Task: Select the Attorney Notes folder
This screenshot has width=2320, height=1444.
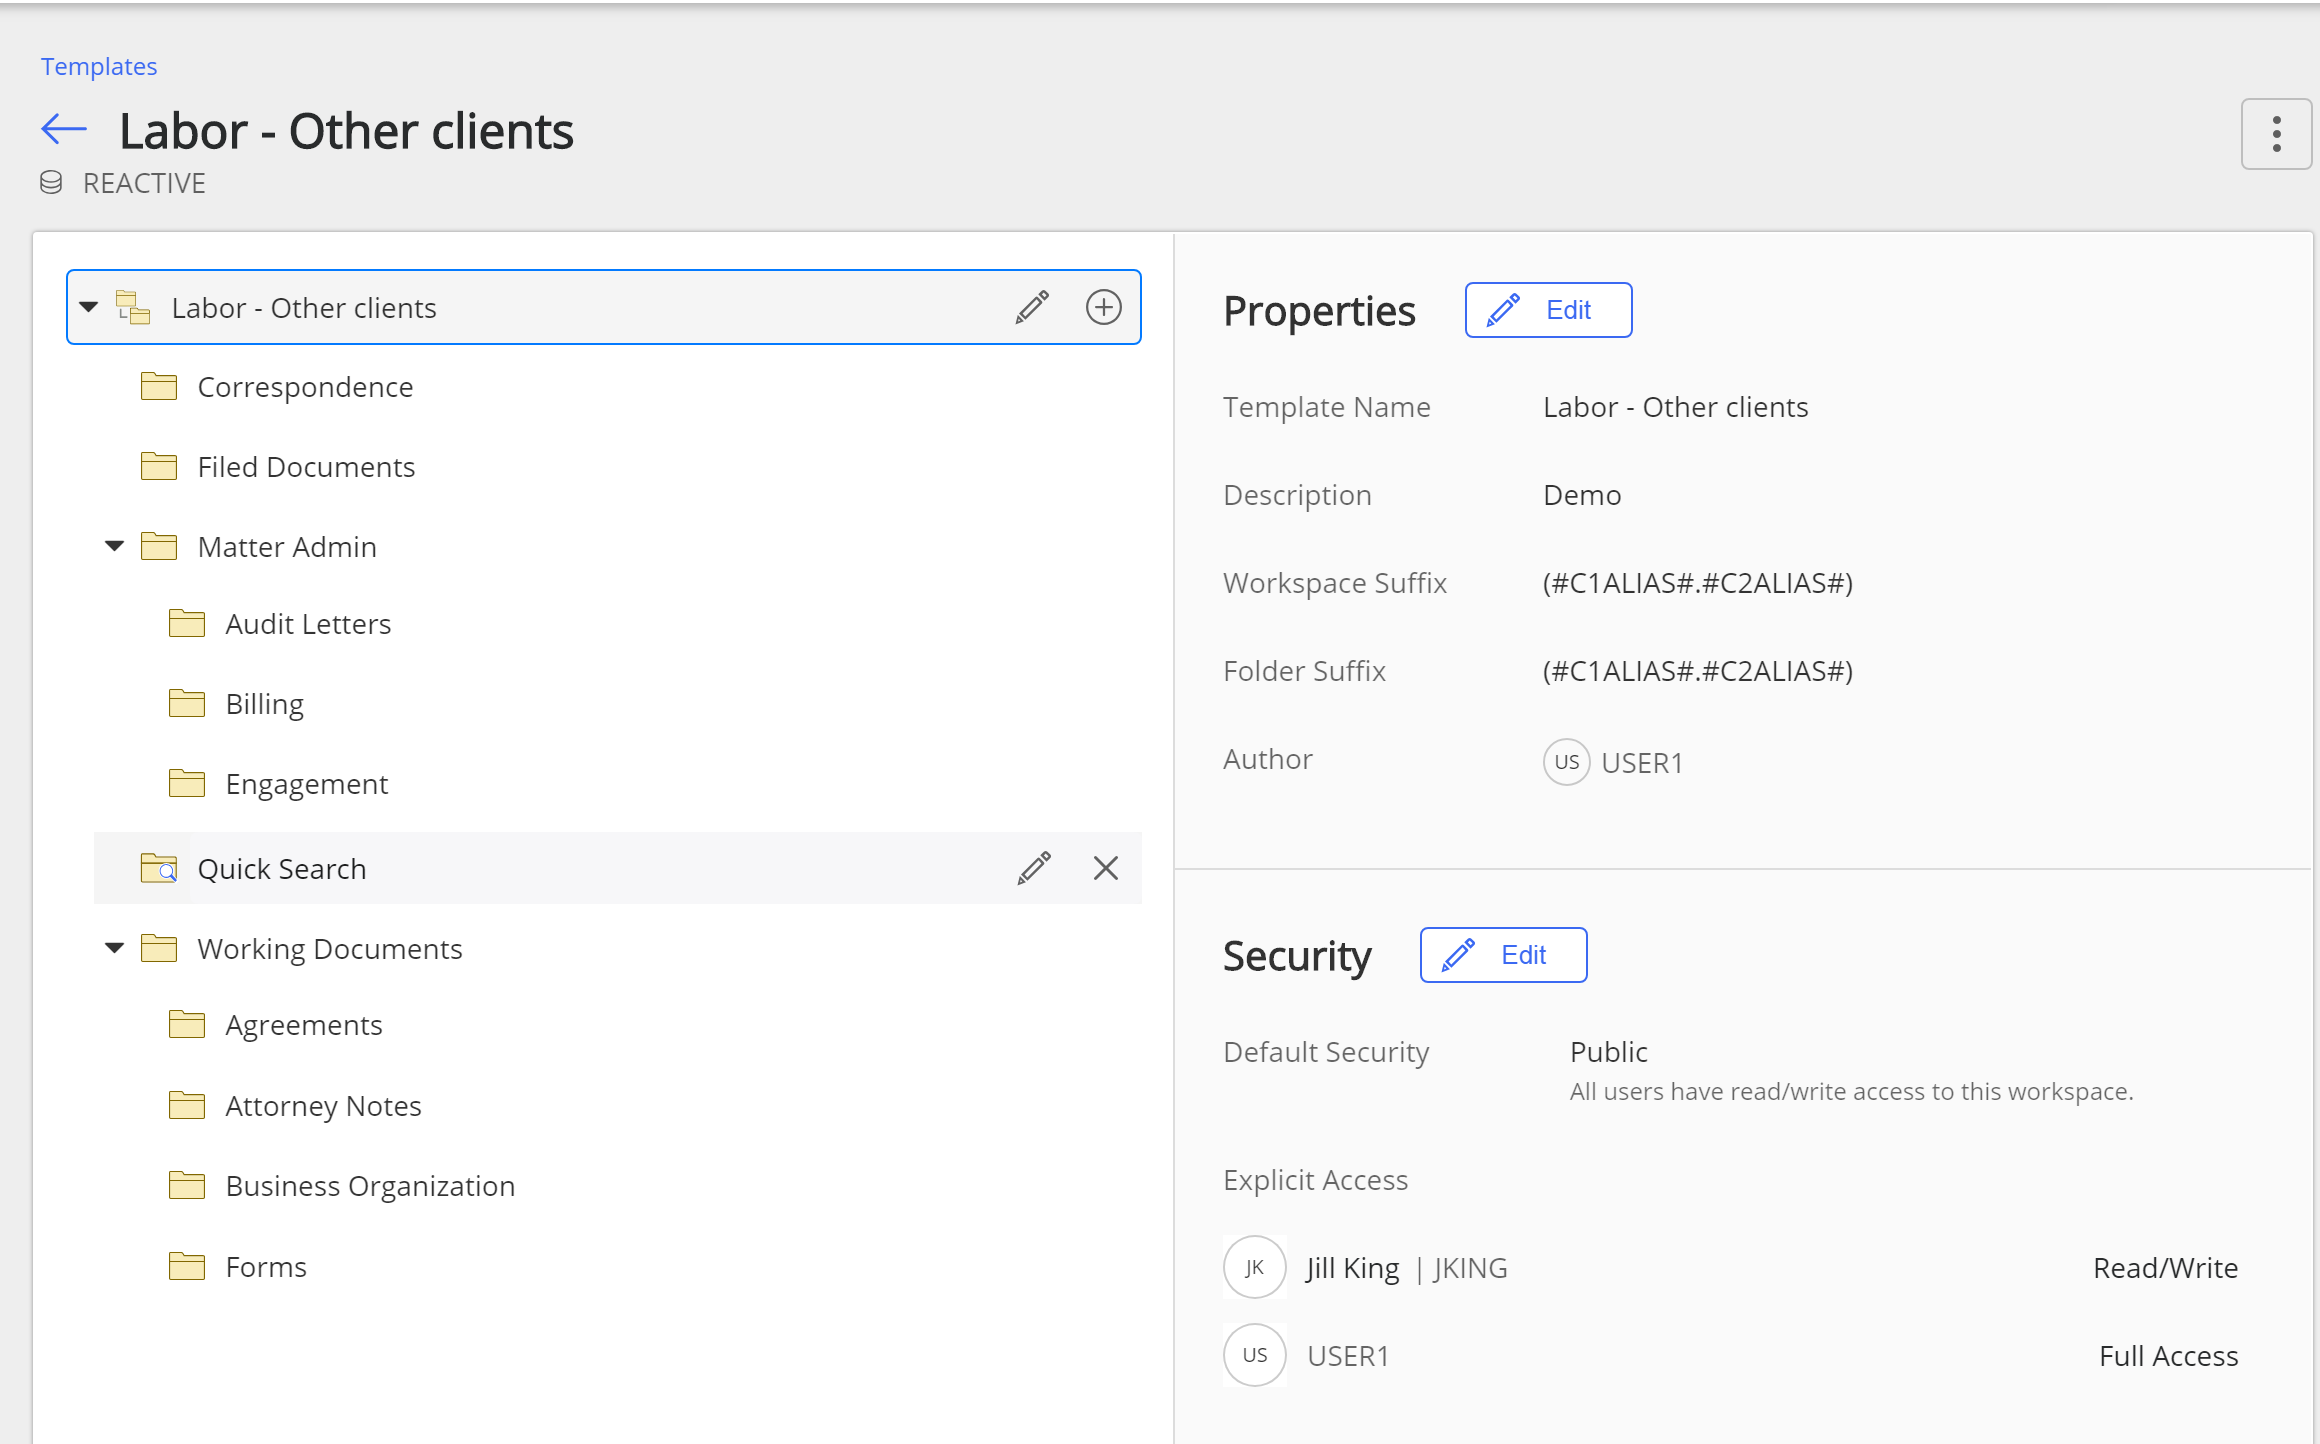Action: coord(323,1106)
